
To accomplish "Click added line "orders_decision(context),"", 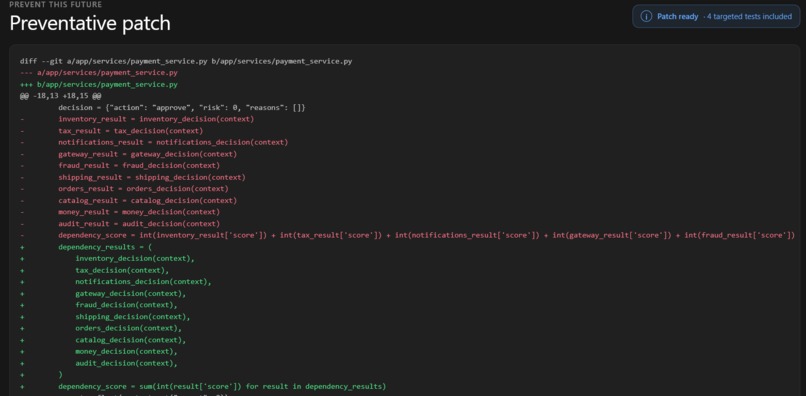I will pyautogui.click(x=129, y=328).
